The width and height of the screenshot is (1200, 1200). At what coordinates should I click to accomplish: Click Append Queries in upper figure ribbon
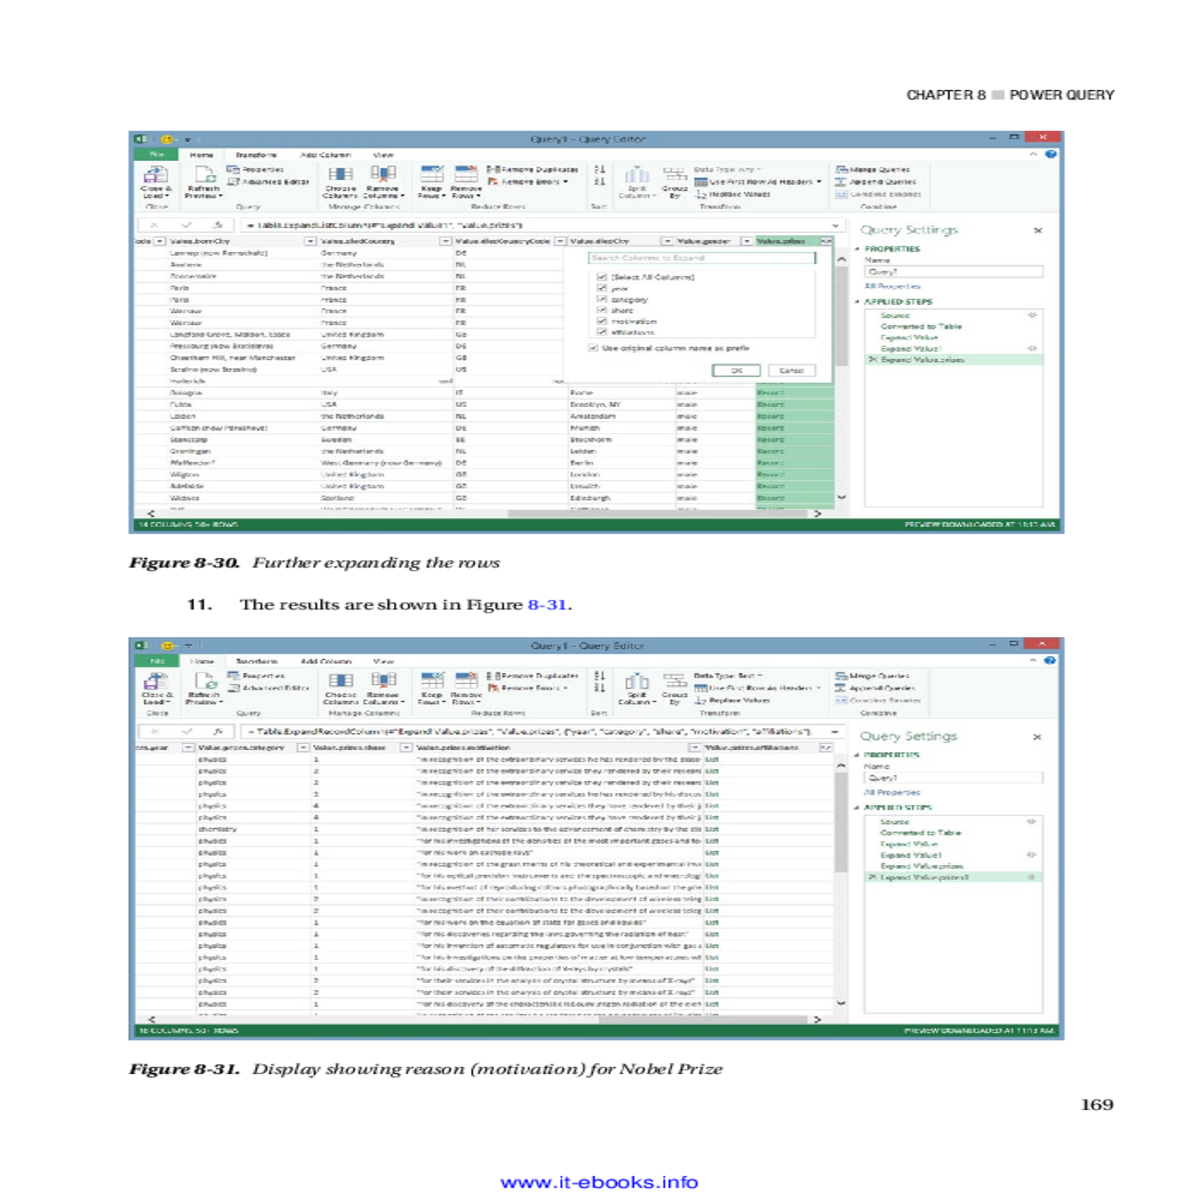[876, 182]
